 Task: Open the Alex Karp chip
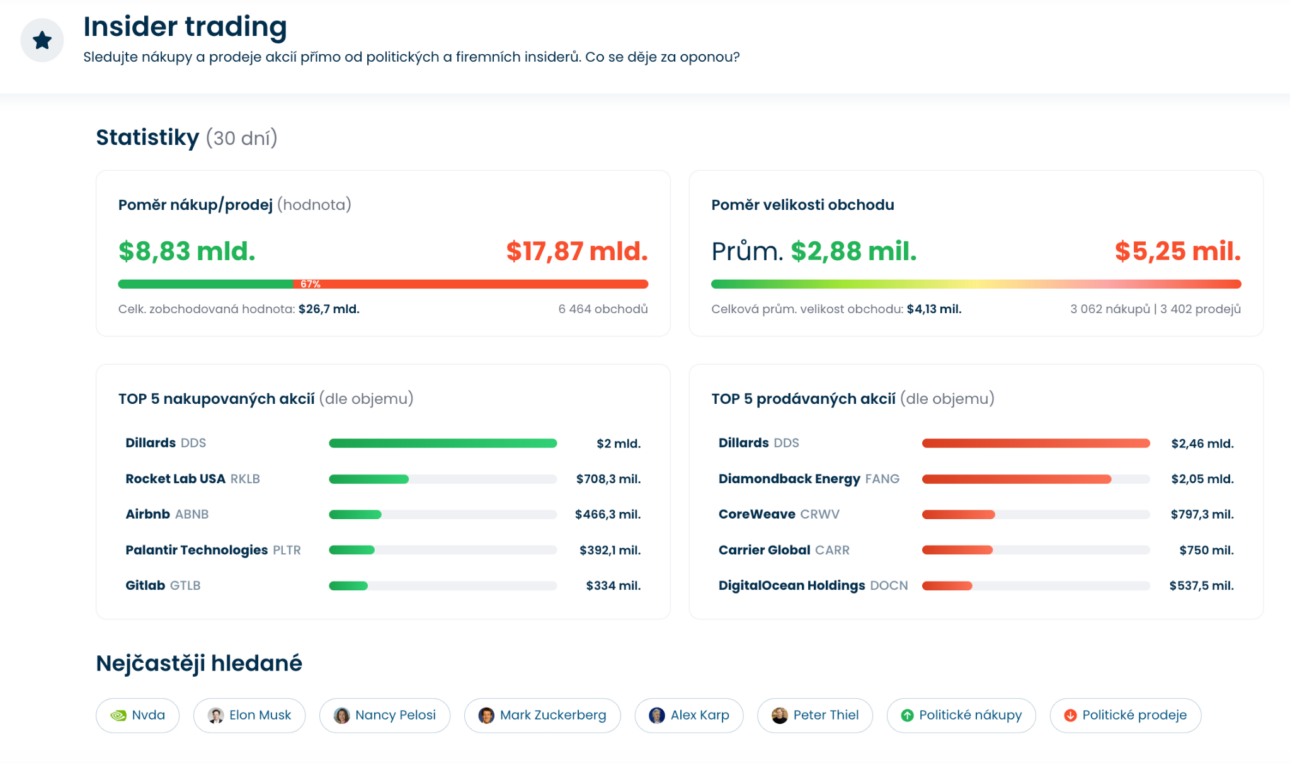click(689, 715)
